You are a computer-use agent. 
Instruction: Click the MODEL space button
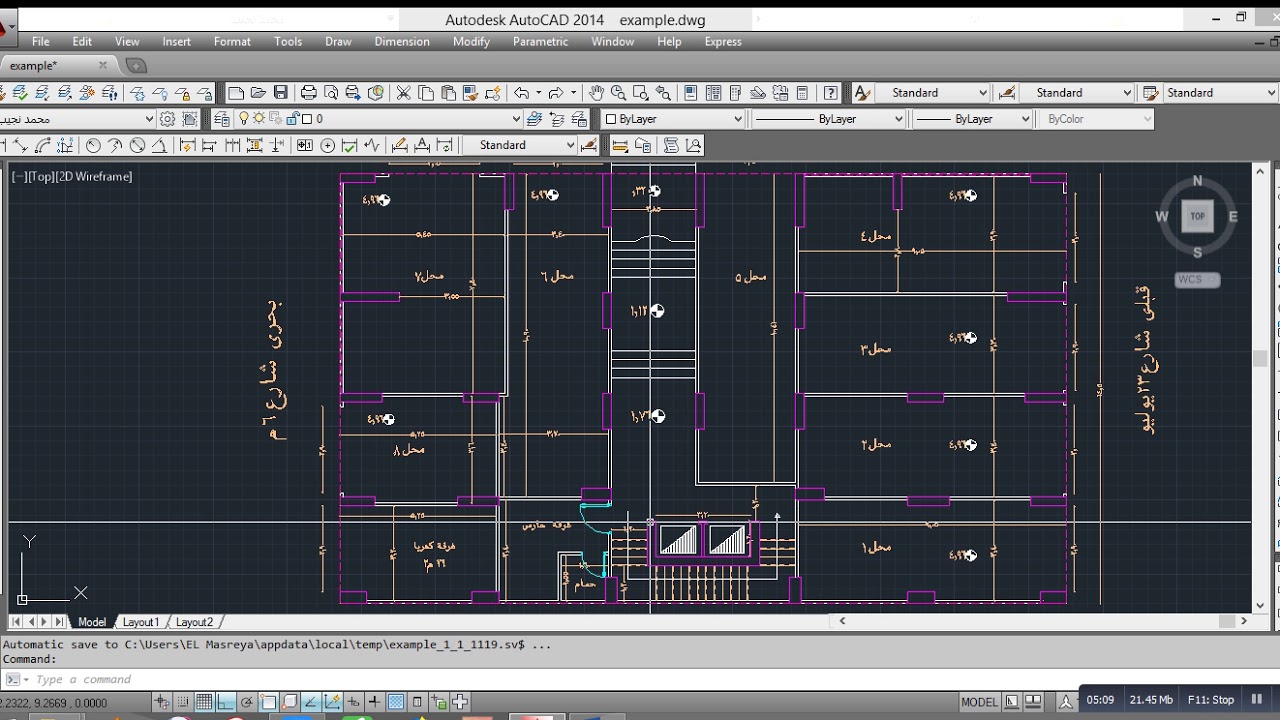tap(979, 702)
